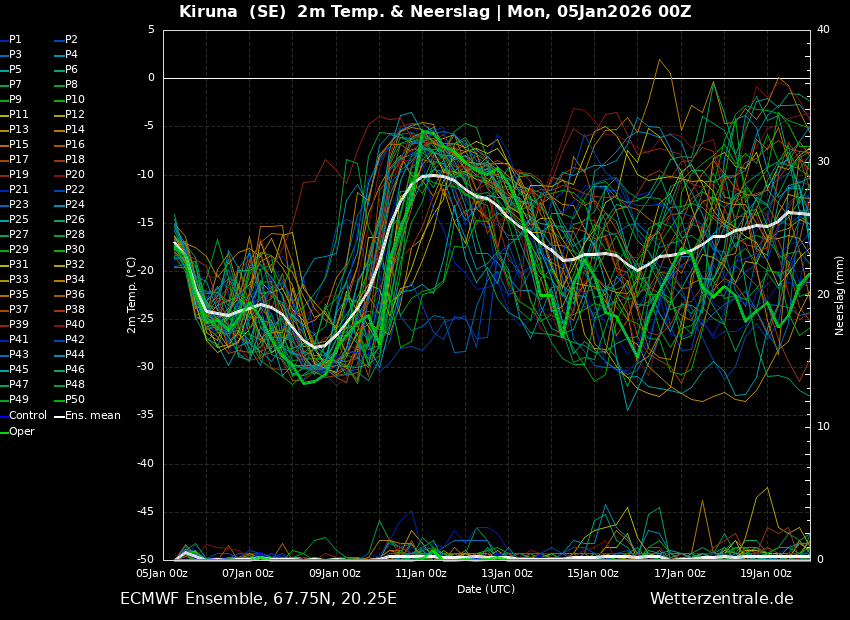Click the 'P34' legend entry

click(69, 280)
